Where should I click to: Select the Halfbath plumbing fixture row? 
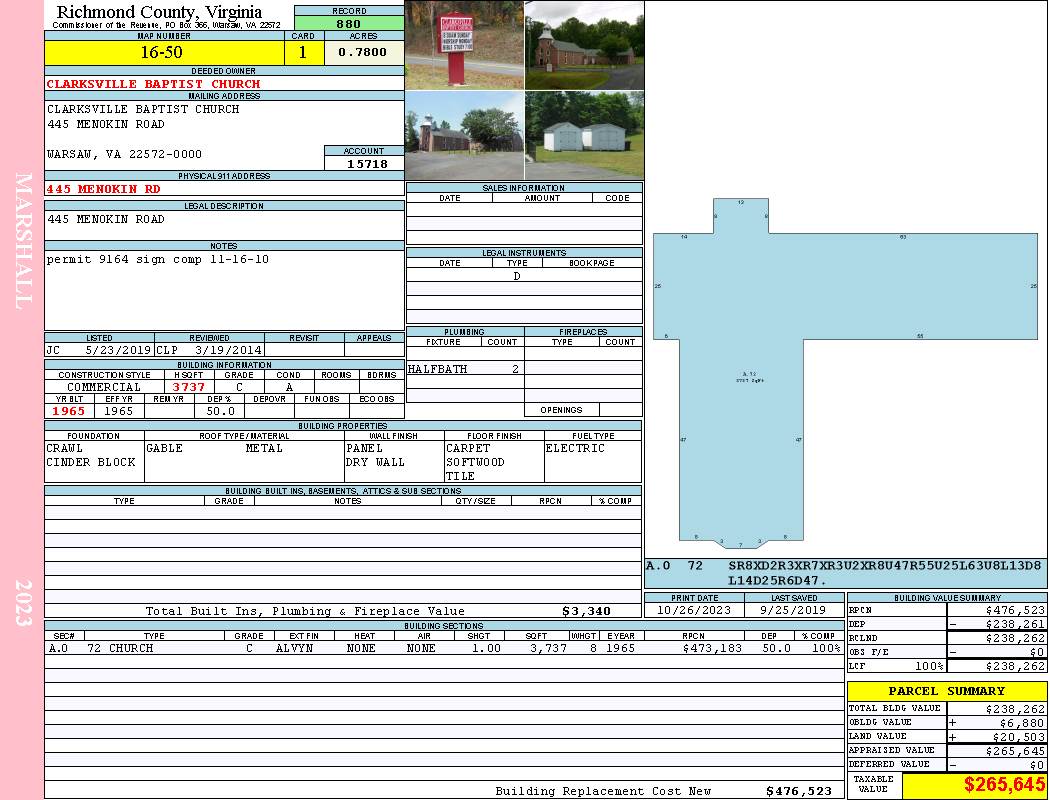click(x=465, y=369)
